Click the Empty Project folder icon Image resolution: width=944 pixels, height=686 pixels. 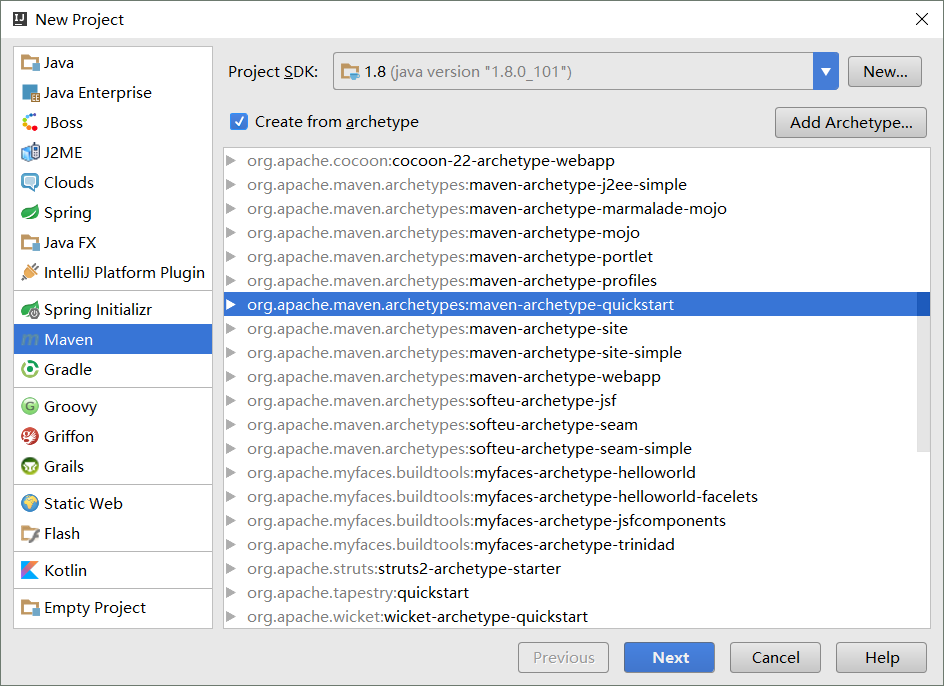(30, 607)
